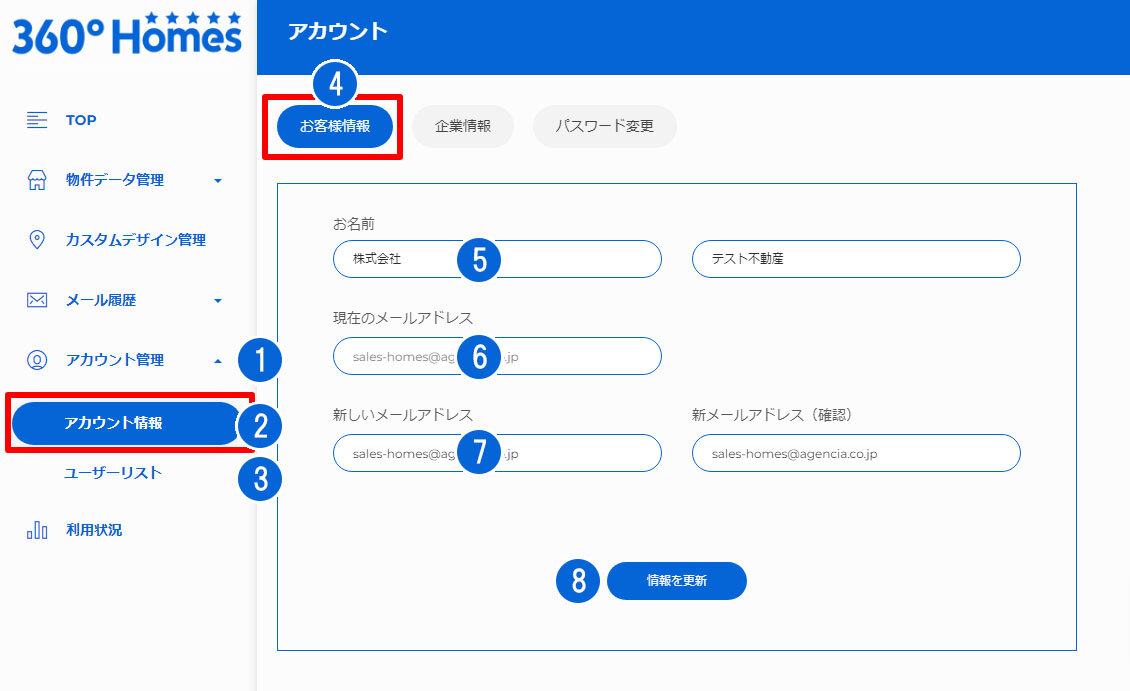1130x691 pixels.
Task: Click the 新メールアドレス（確認） input field
Action: coord(856,453)
